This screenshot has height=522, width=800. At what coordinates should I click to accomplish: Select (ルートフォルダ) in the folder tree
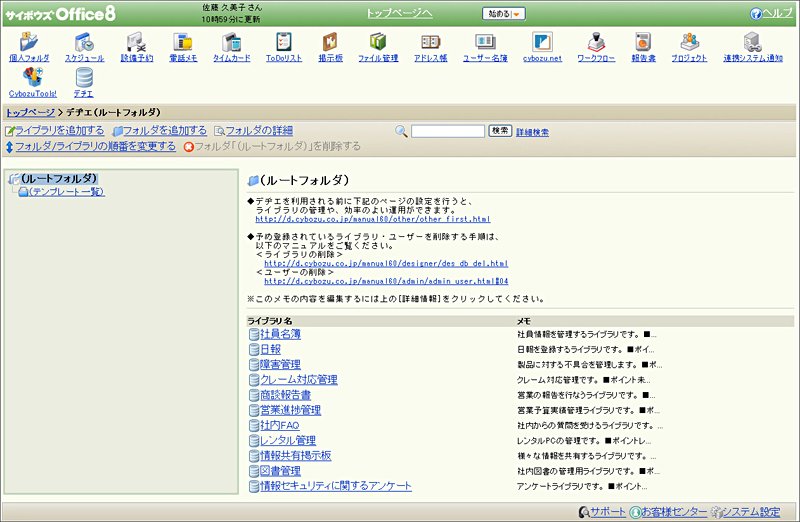point(59,179)
